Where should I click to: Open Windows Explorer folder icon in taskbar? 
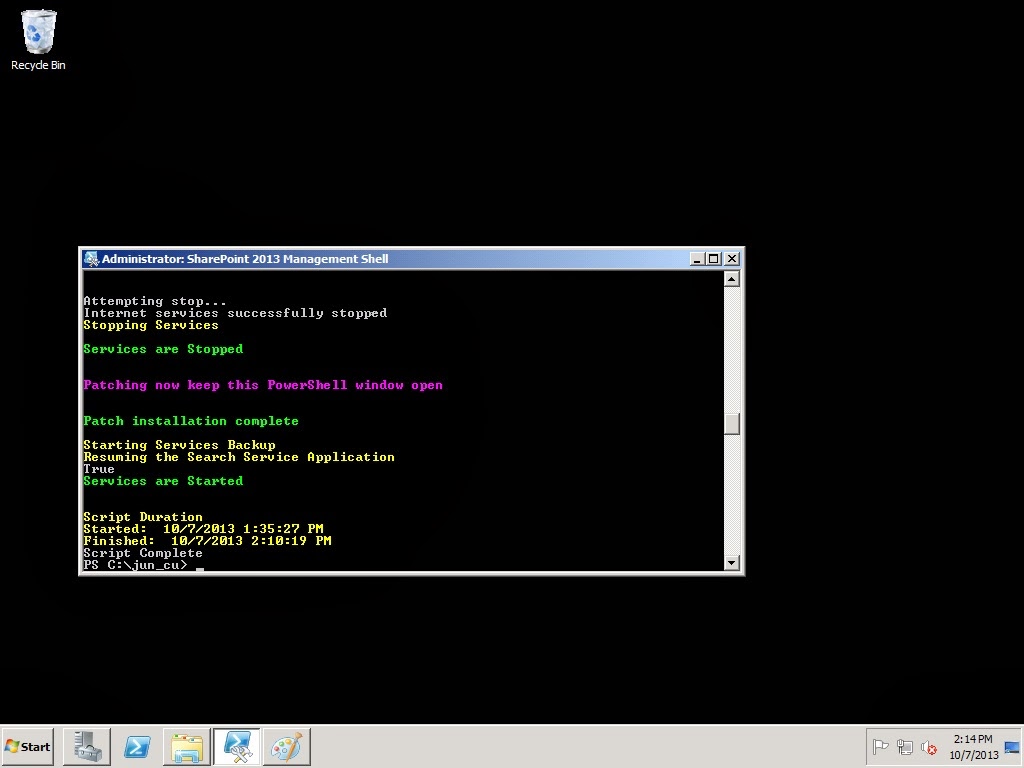(187, 747)
